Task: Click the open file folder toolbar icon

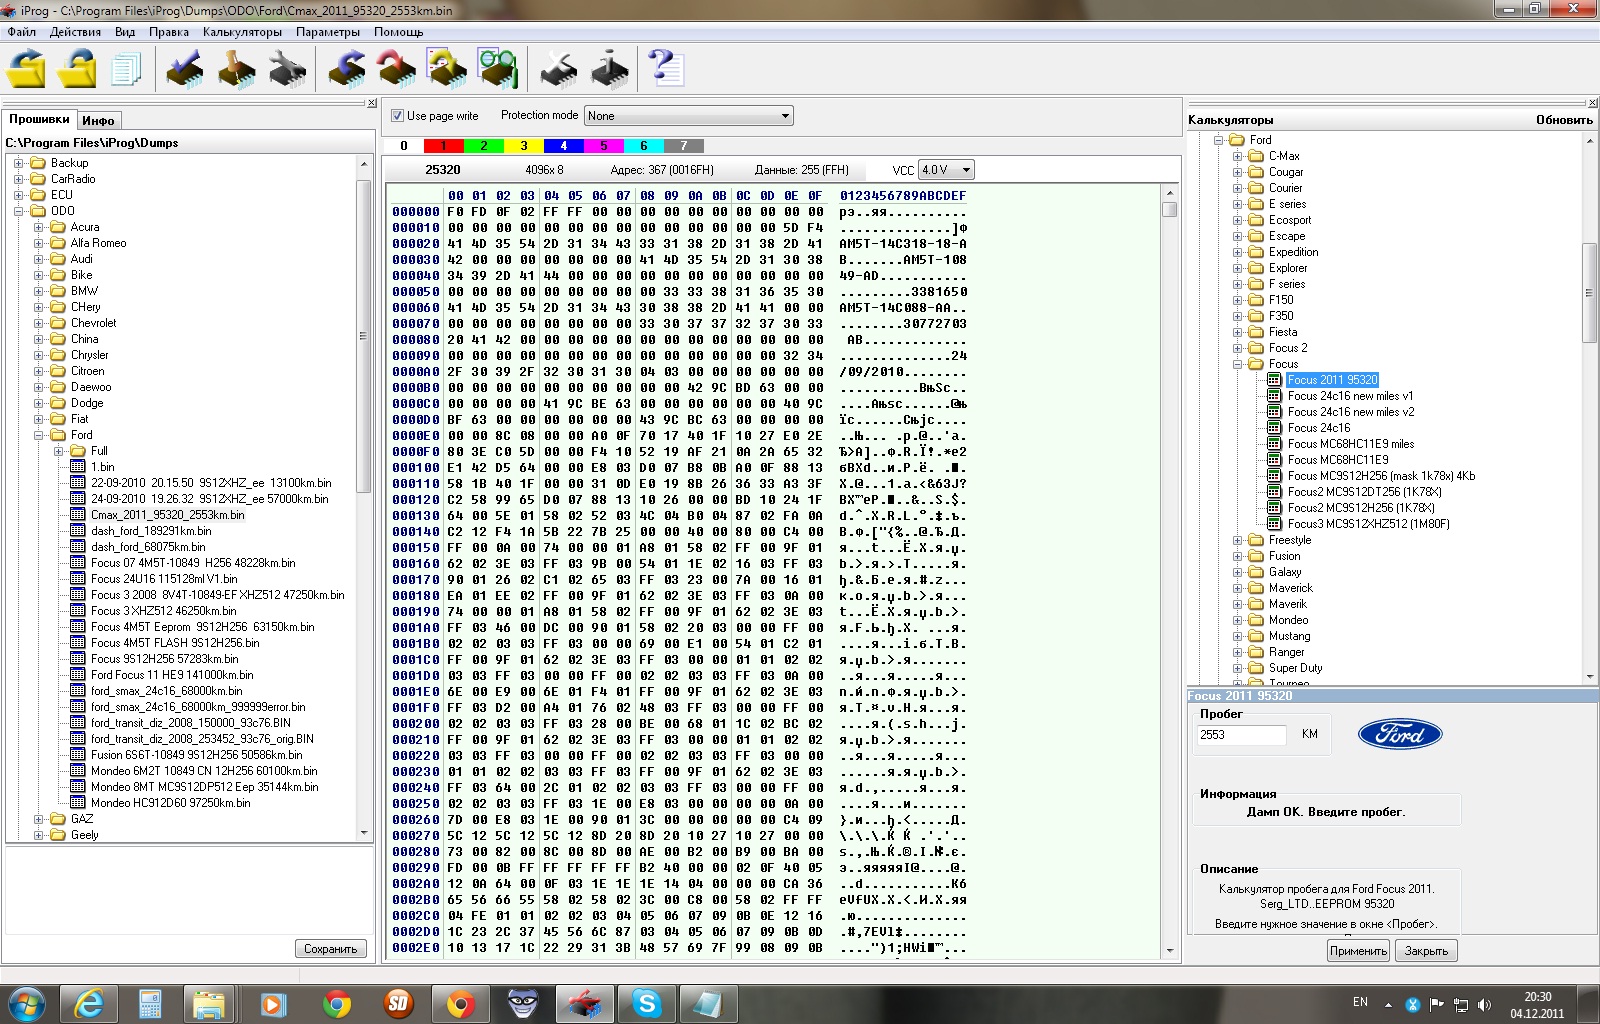Action: [x=27, y=69]
